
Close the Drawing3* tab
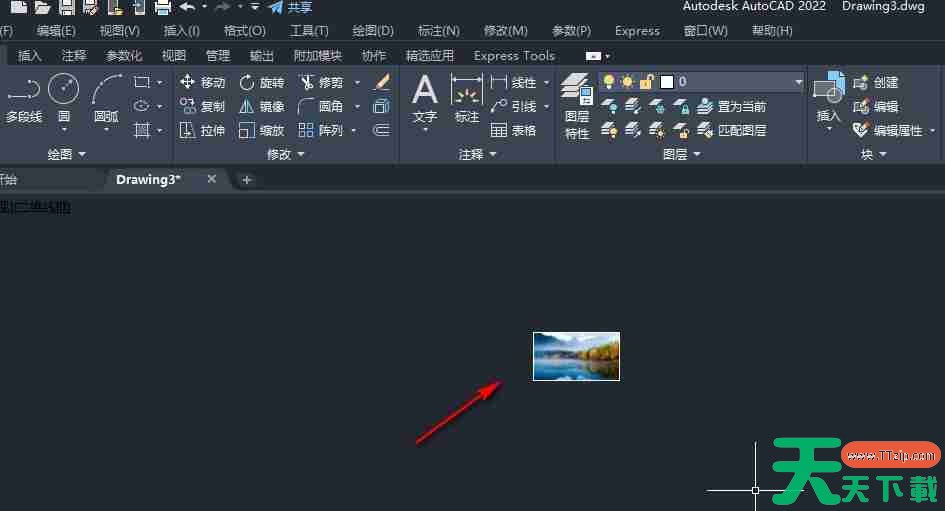pyautogui.click(x=212, y=179)
